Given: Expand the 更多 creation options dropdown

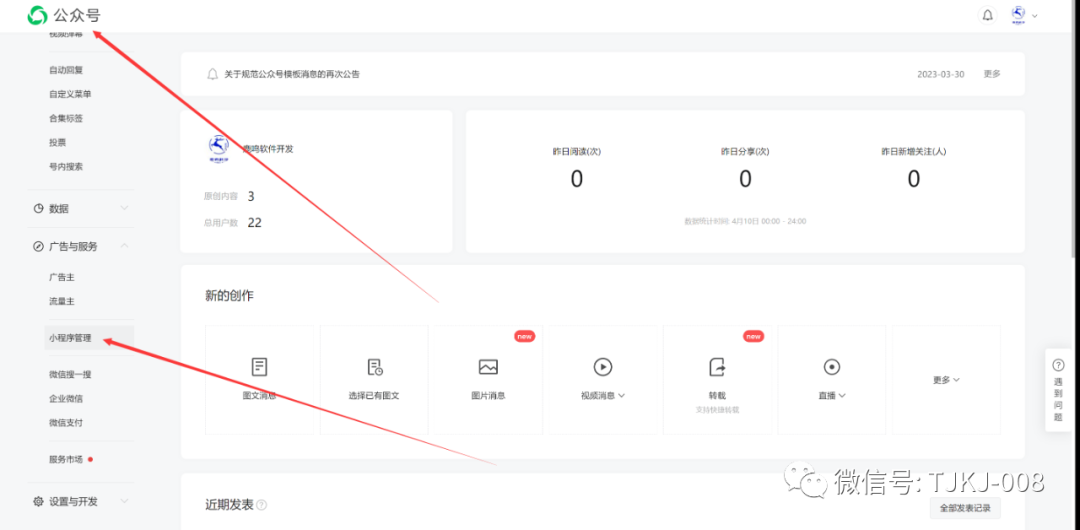Looking at the screenshot, I should click(946, 380).
